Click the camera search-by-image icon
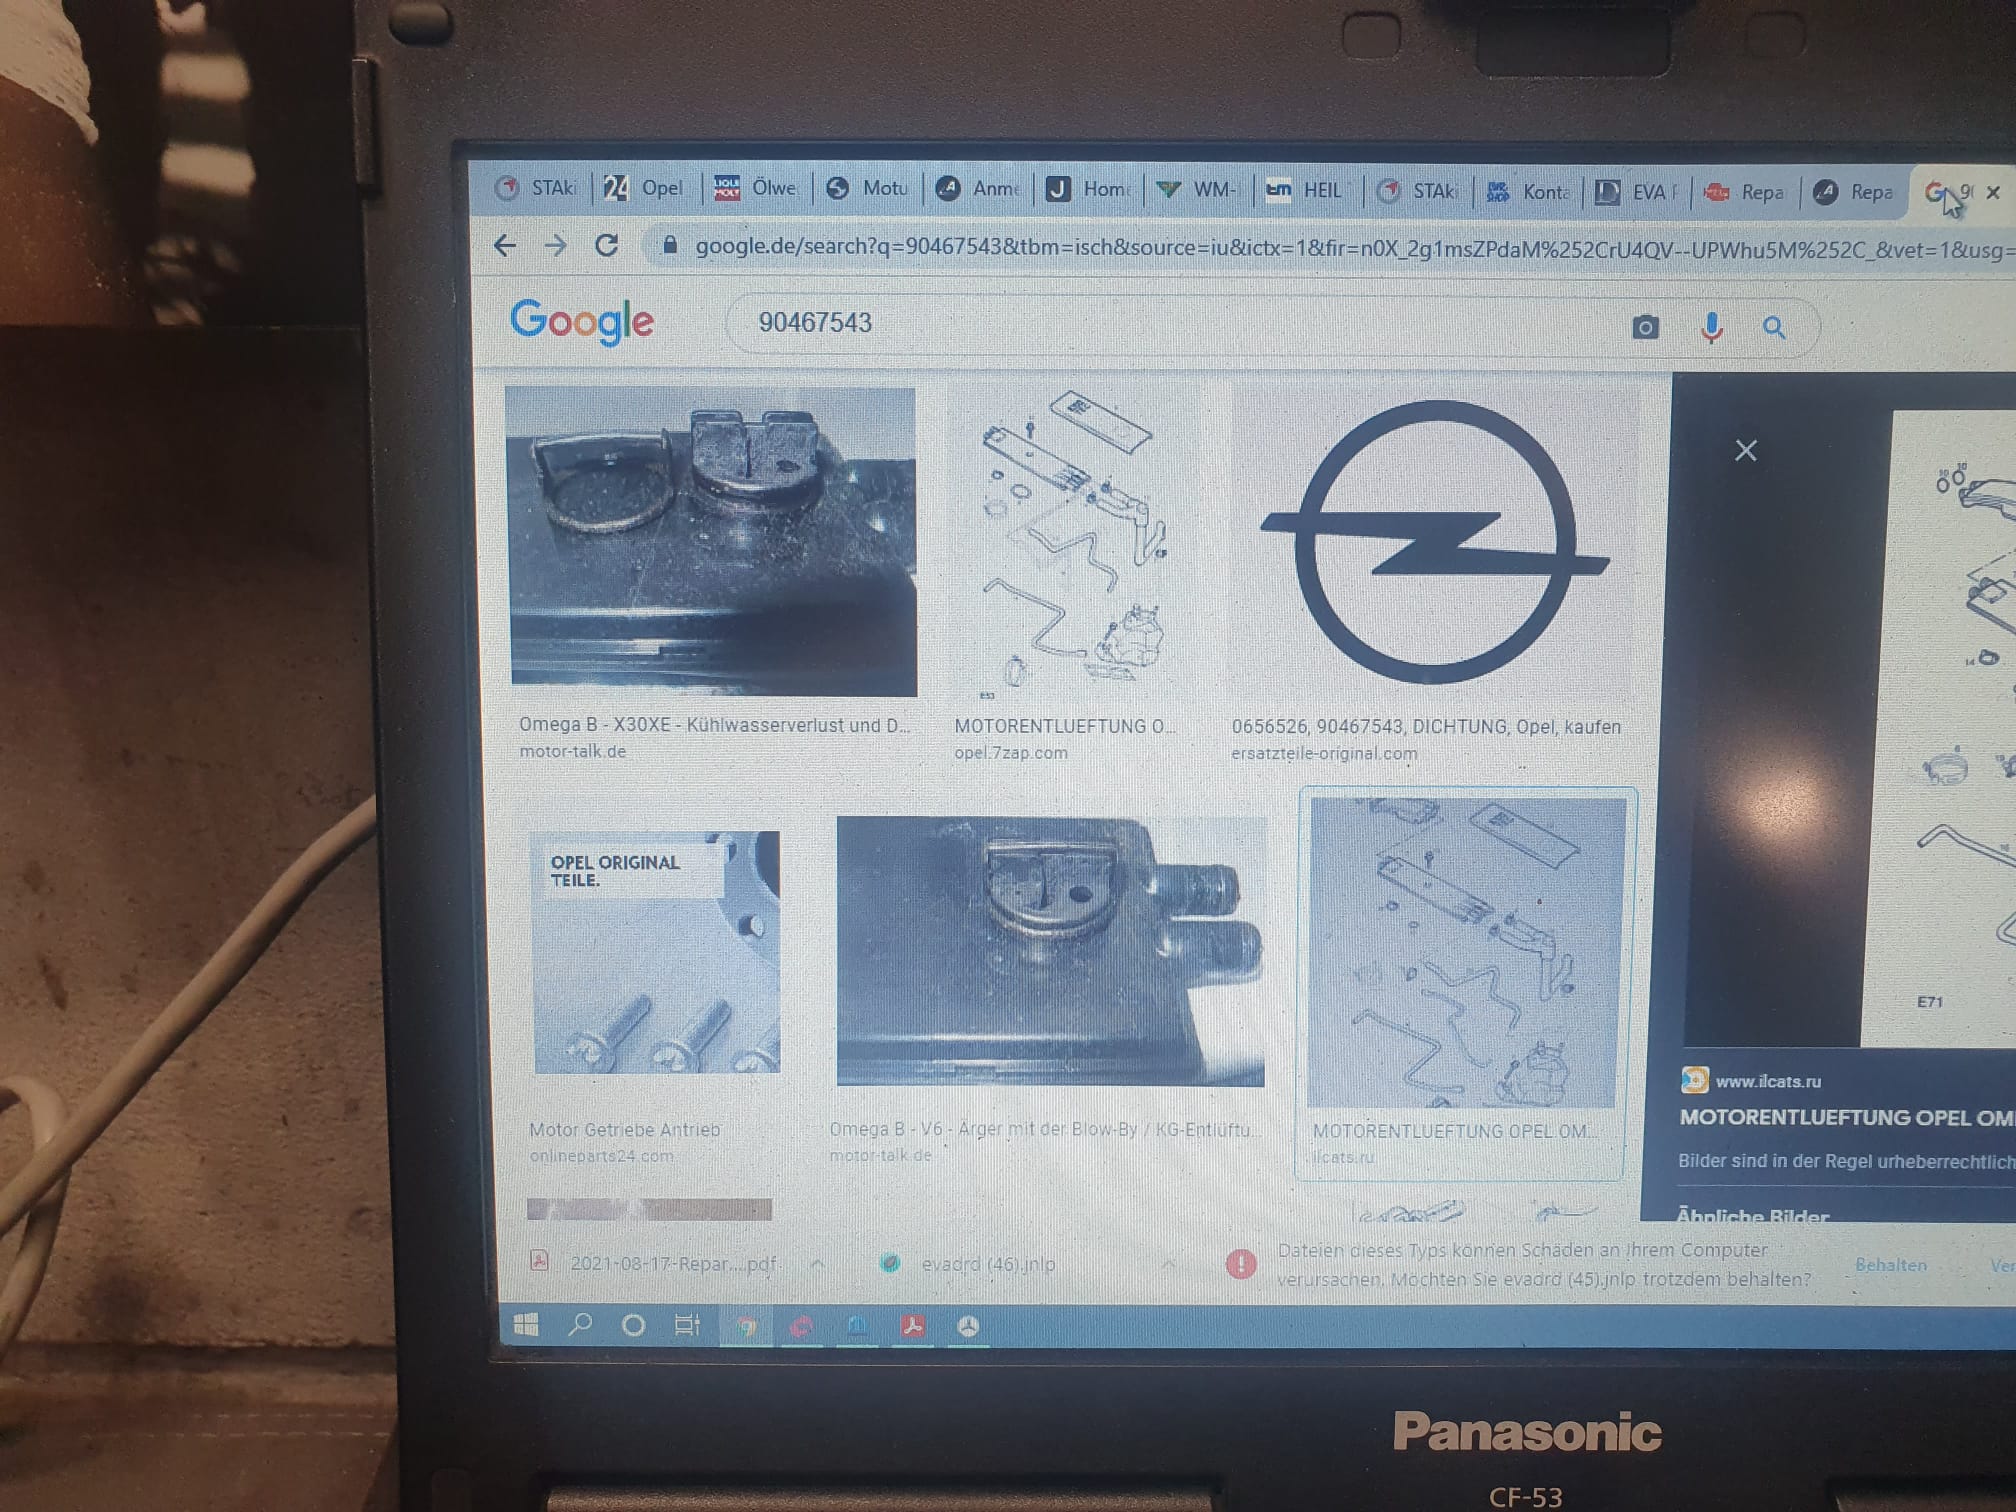Image resolution: width=2016 pixels, height=1512 pixels. pyautogui.click(x=1645, y=327)
